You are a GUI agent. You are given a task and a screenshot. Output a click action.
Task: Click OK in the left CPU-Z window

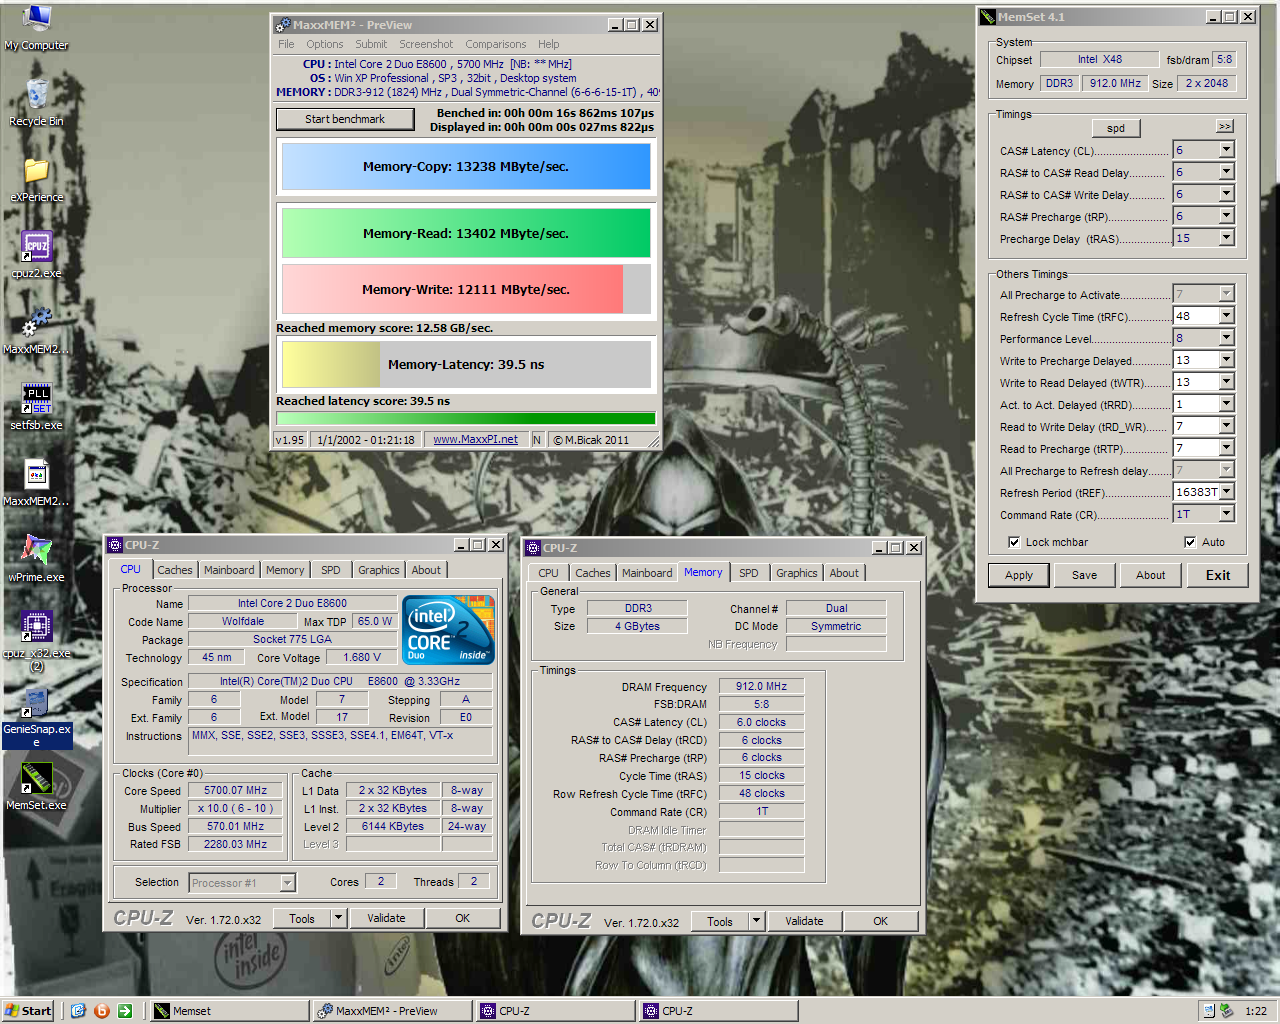[x=463, y=918]
